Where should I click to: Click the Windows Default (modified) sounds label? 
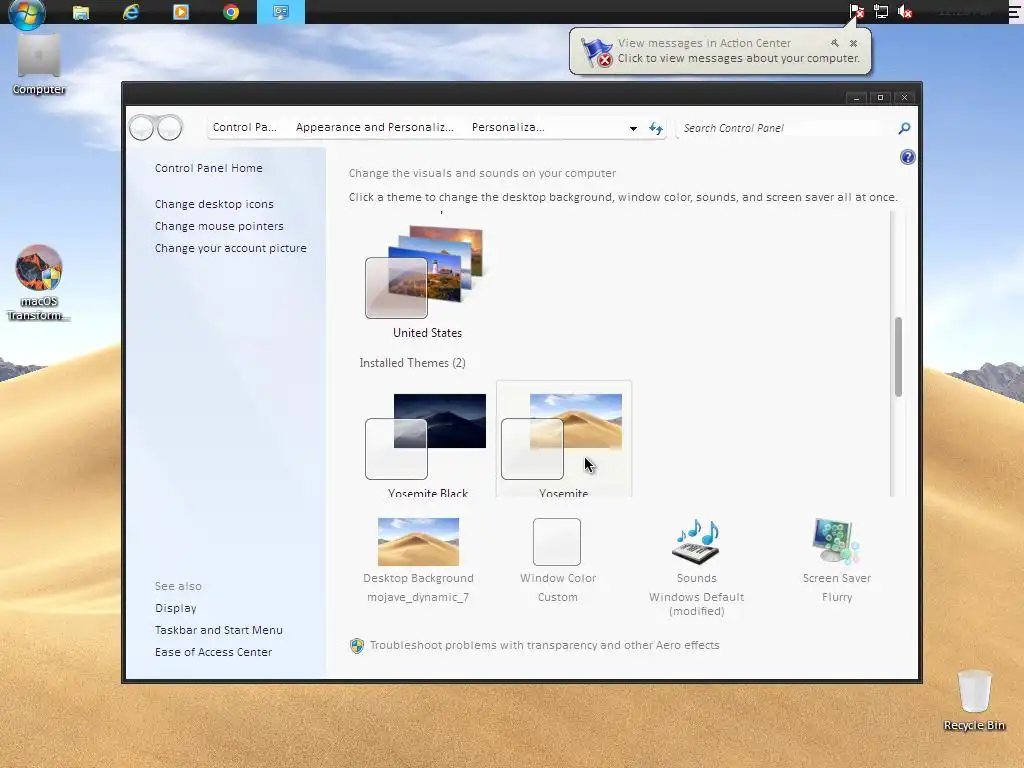click(696, 604)
